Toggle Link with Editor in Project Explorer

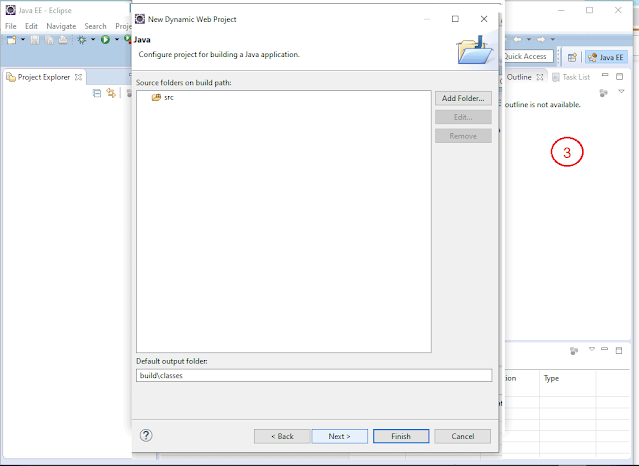[111, 93]
